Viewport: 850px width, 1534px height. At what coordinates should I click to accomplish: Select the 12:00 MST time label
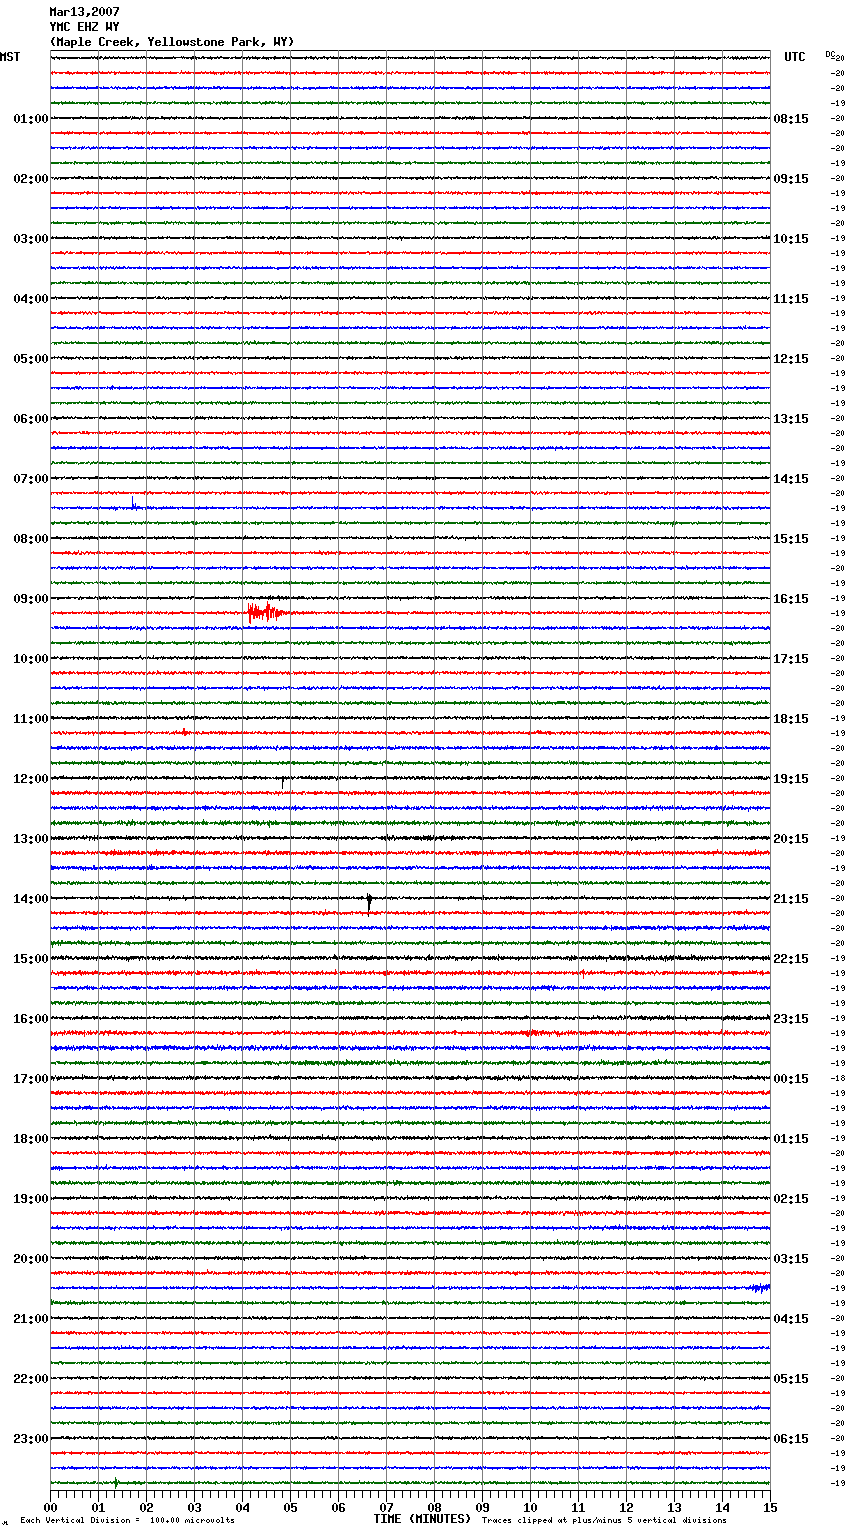pyautogui.click(x=31, y=779)
